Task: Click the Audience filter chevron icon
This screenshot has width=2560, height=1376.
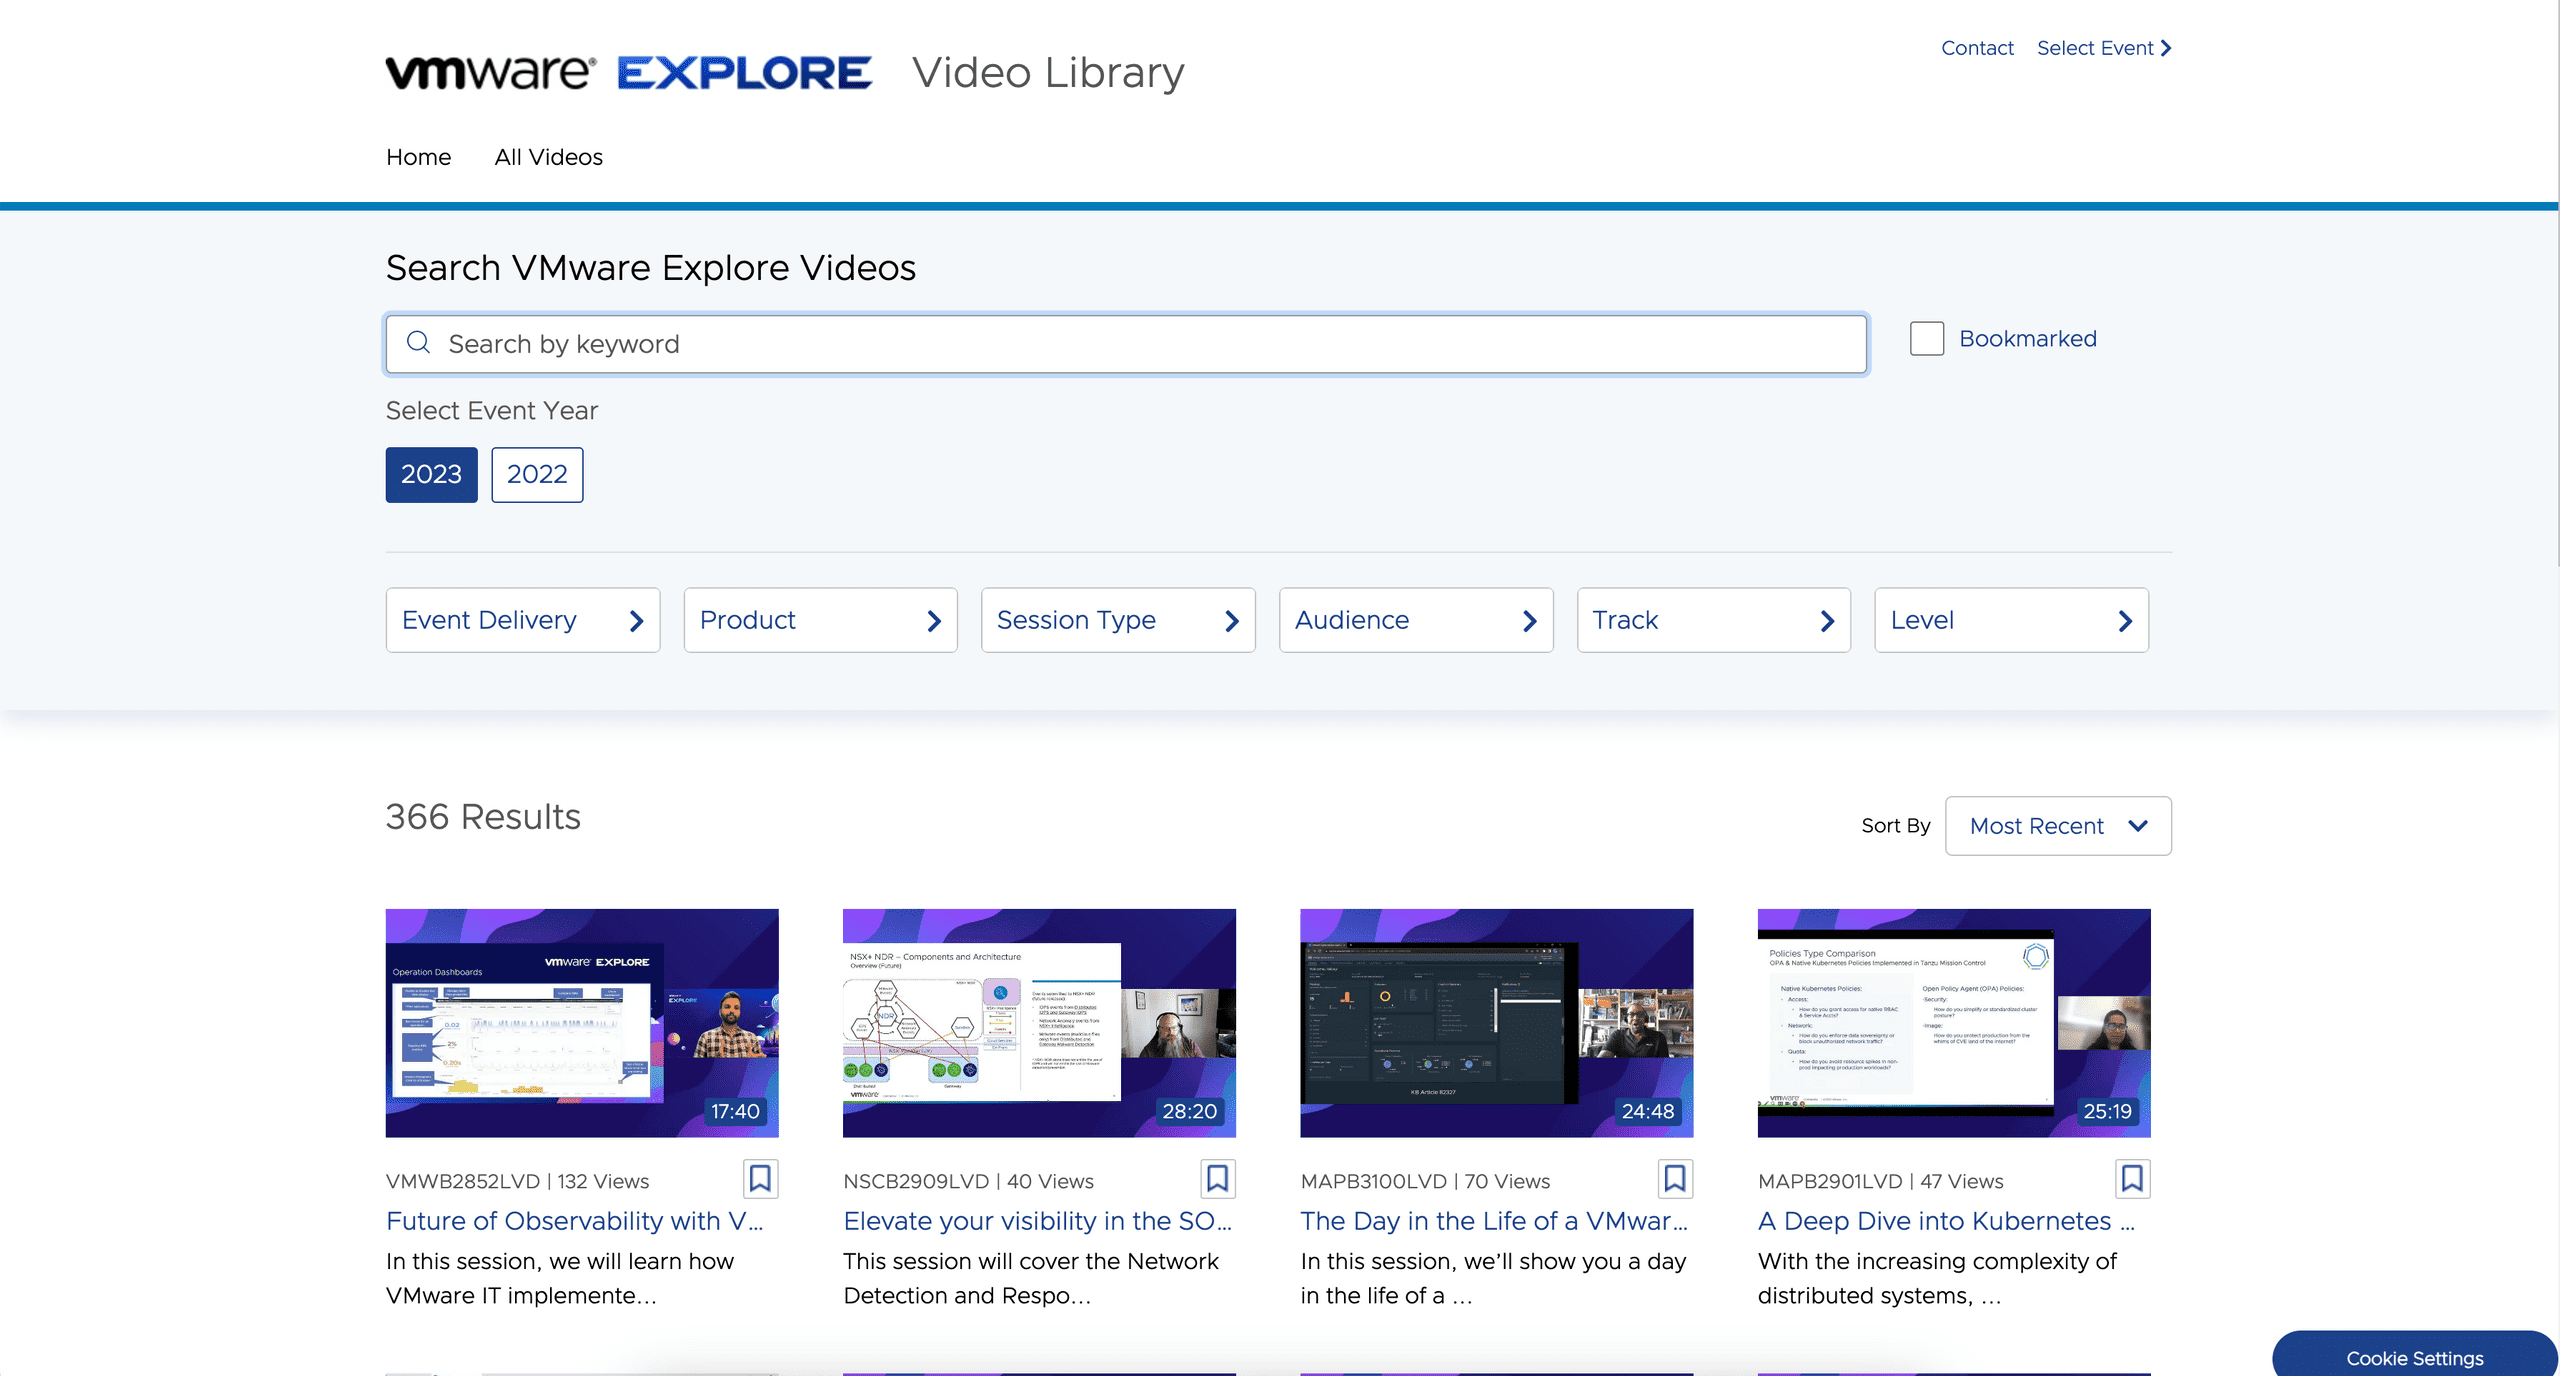Action: pos(1528,620)
